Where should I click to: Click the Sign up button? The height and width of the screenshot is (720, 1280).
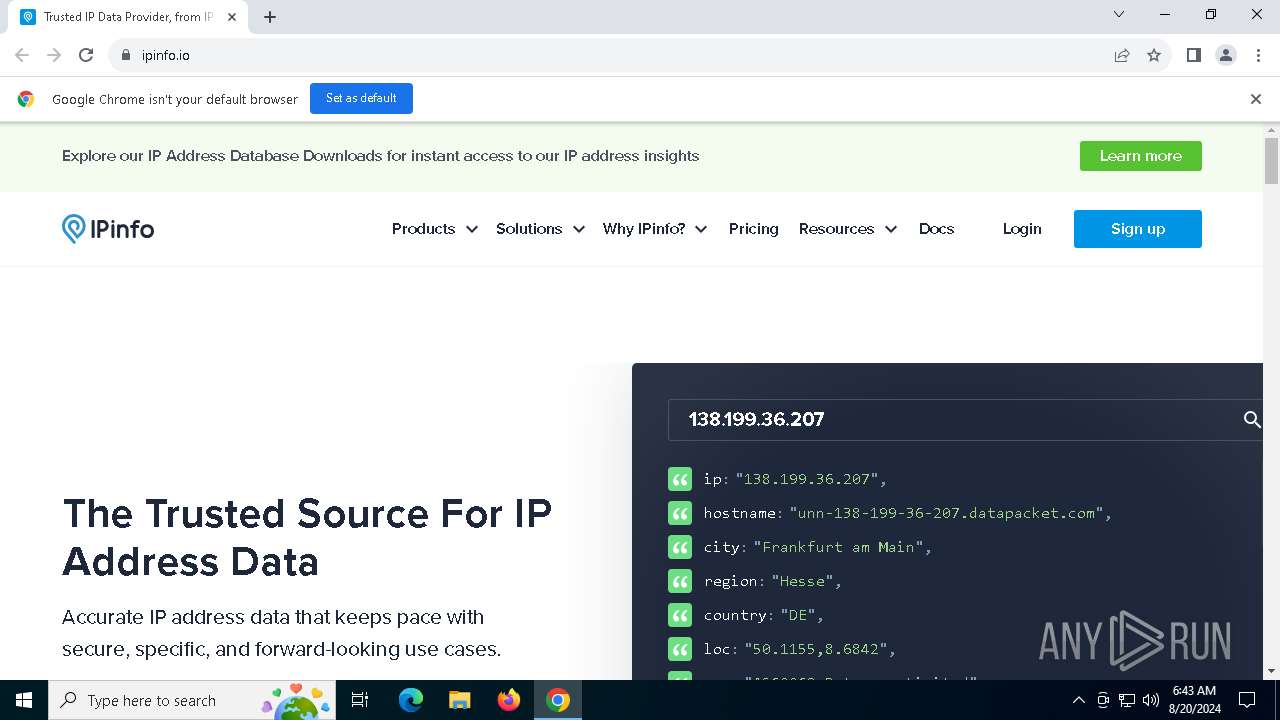[1138, 229]
